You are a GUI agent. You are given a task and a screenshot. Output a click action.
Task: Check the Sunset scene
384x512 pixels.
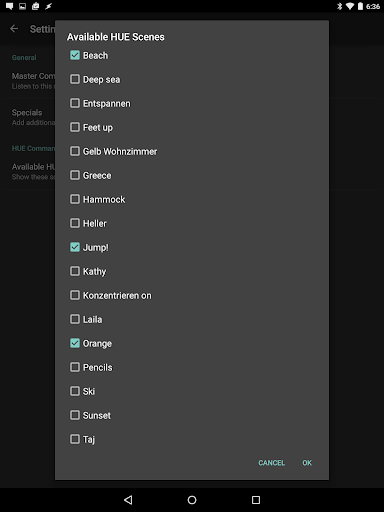(x=75, y=415)
